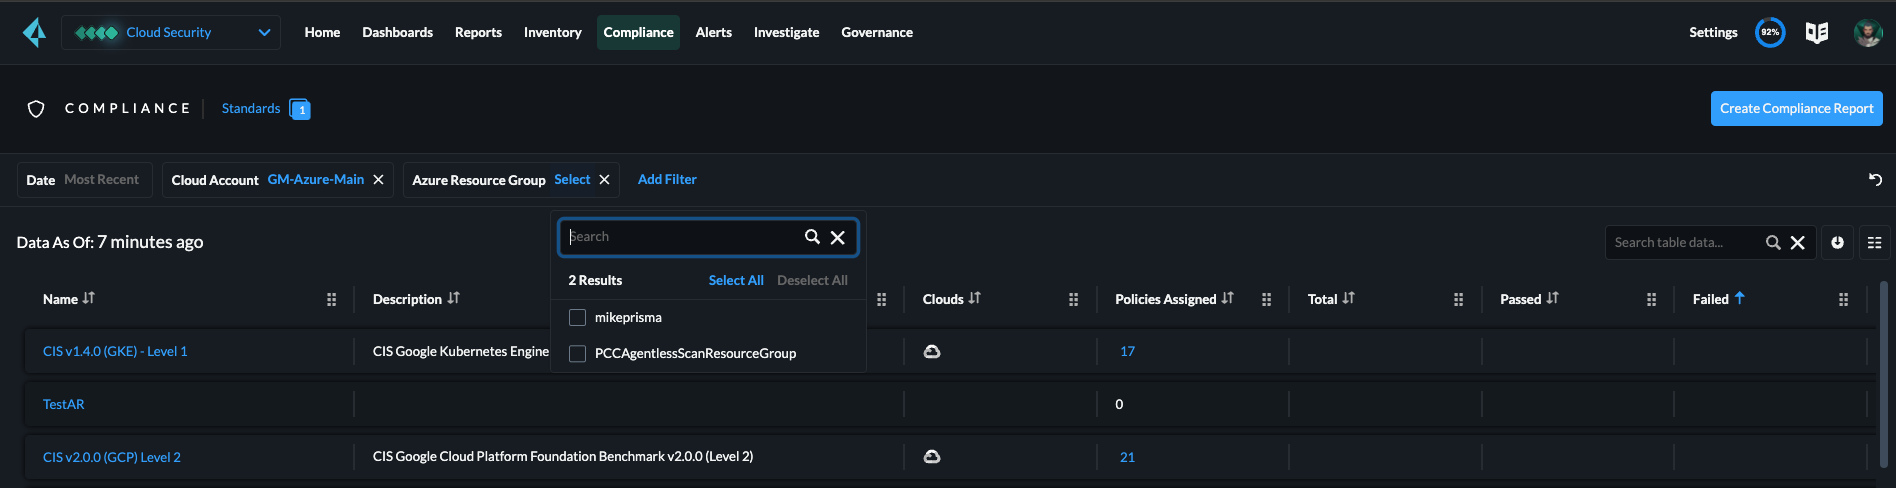Check the PCCAgentlessScanResourceGroup option
The image size is (1896, 488).
[577, 354]
